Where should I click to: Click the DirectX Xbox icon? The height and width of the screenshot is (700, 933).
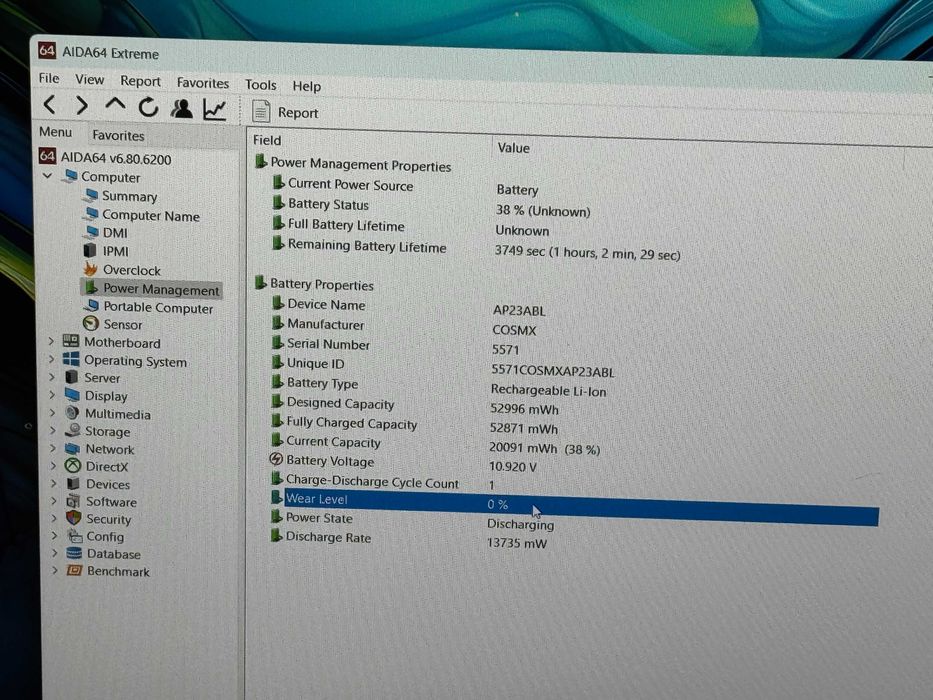tap(73, 465)
